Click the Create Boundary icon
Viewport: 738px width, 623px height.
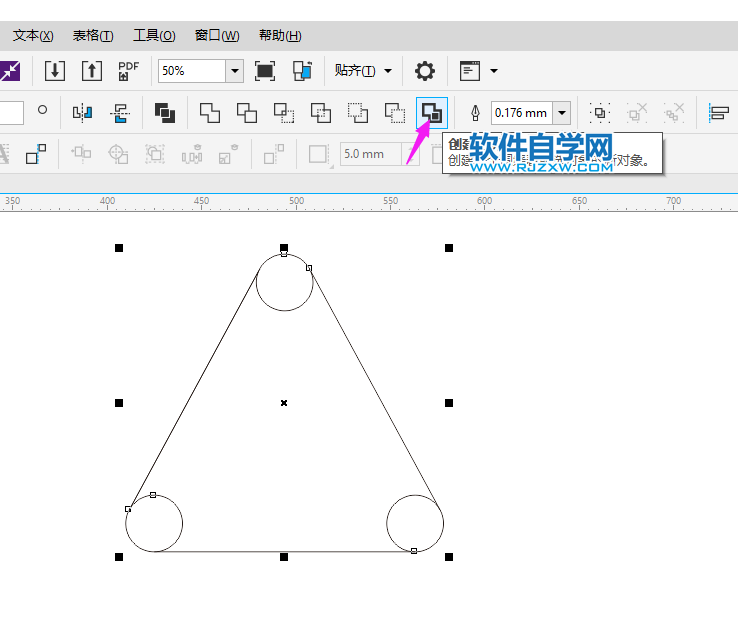coord(432,112)
